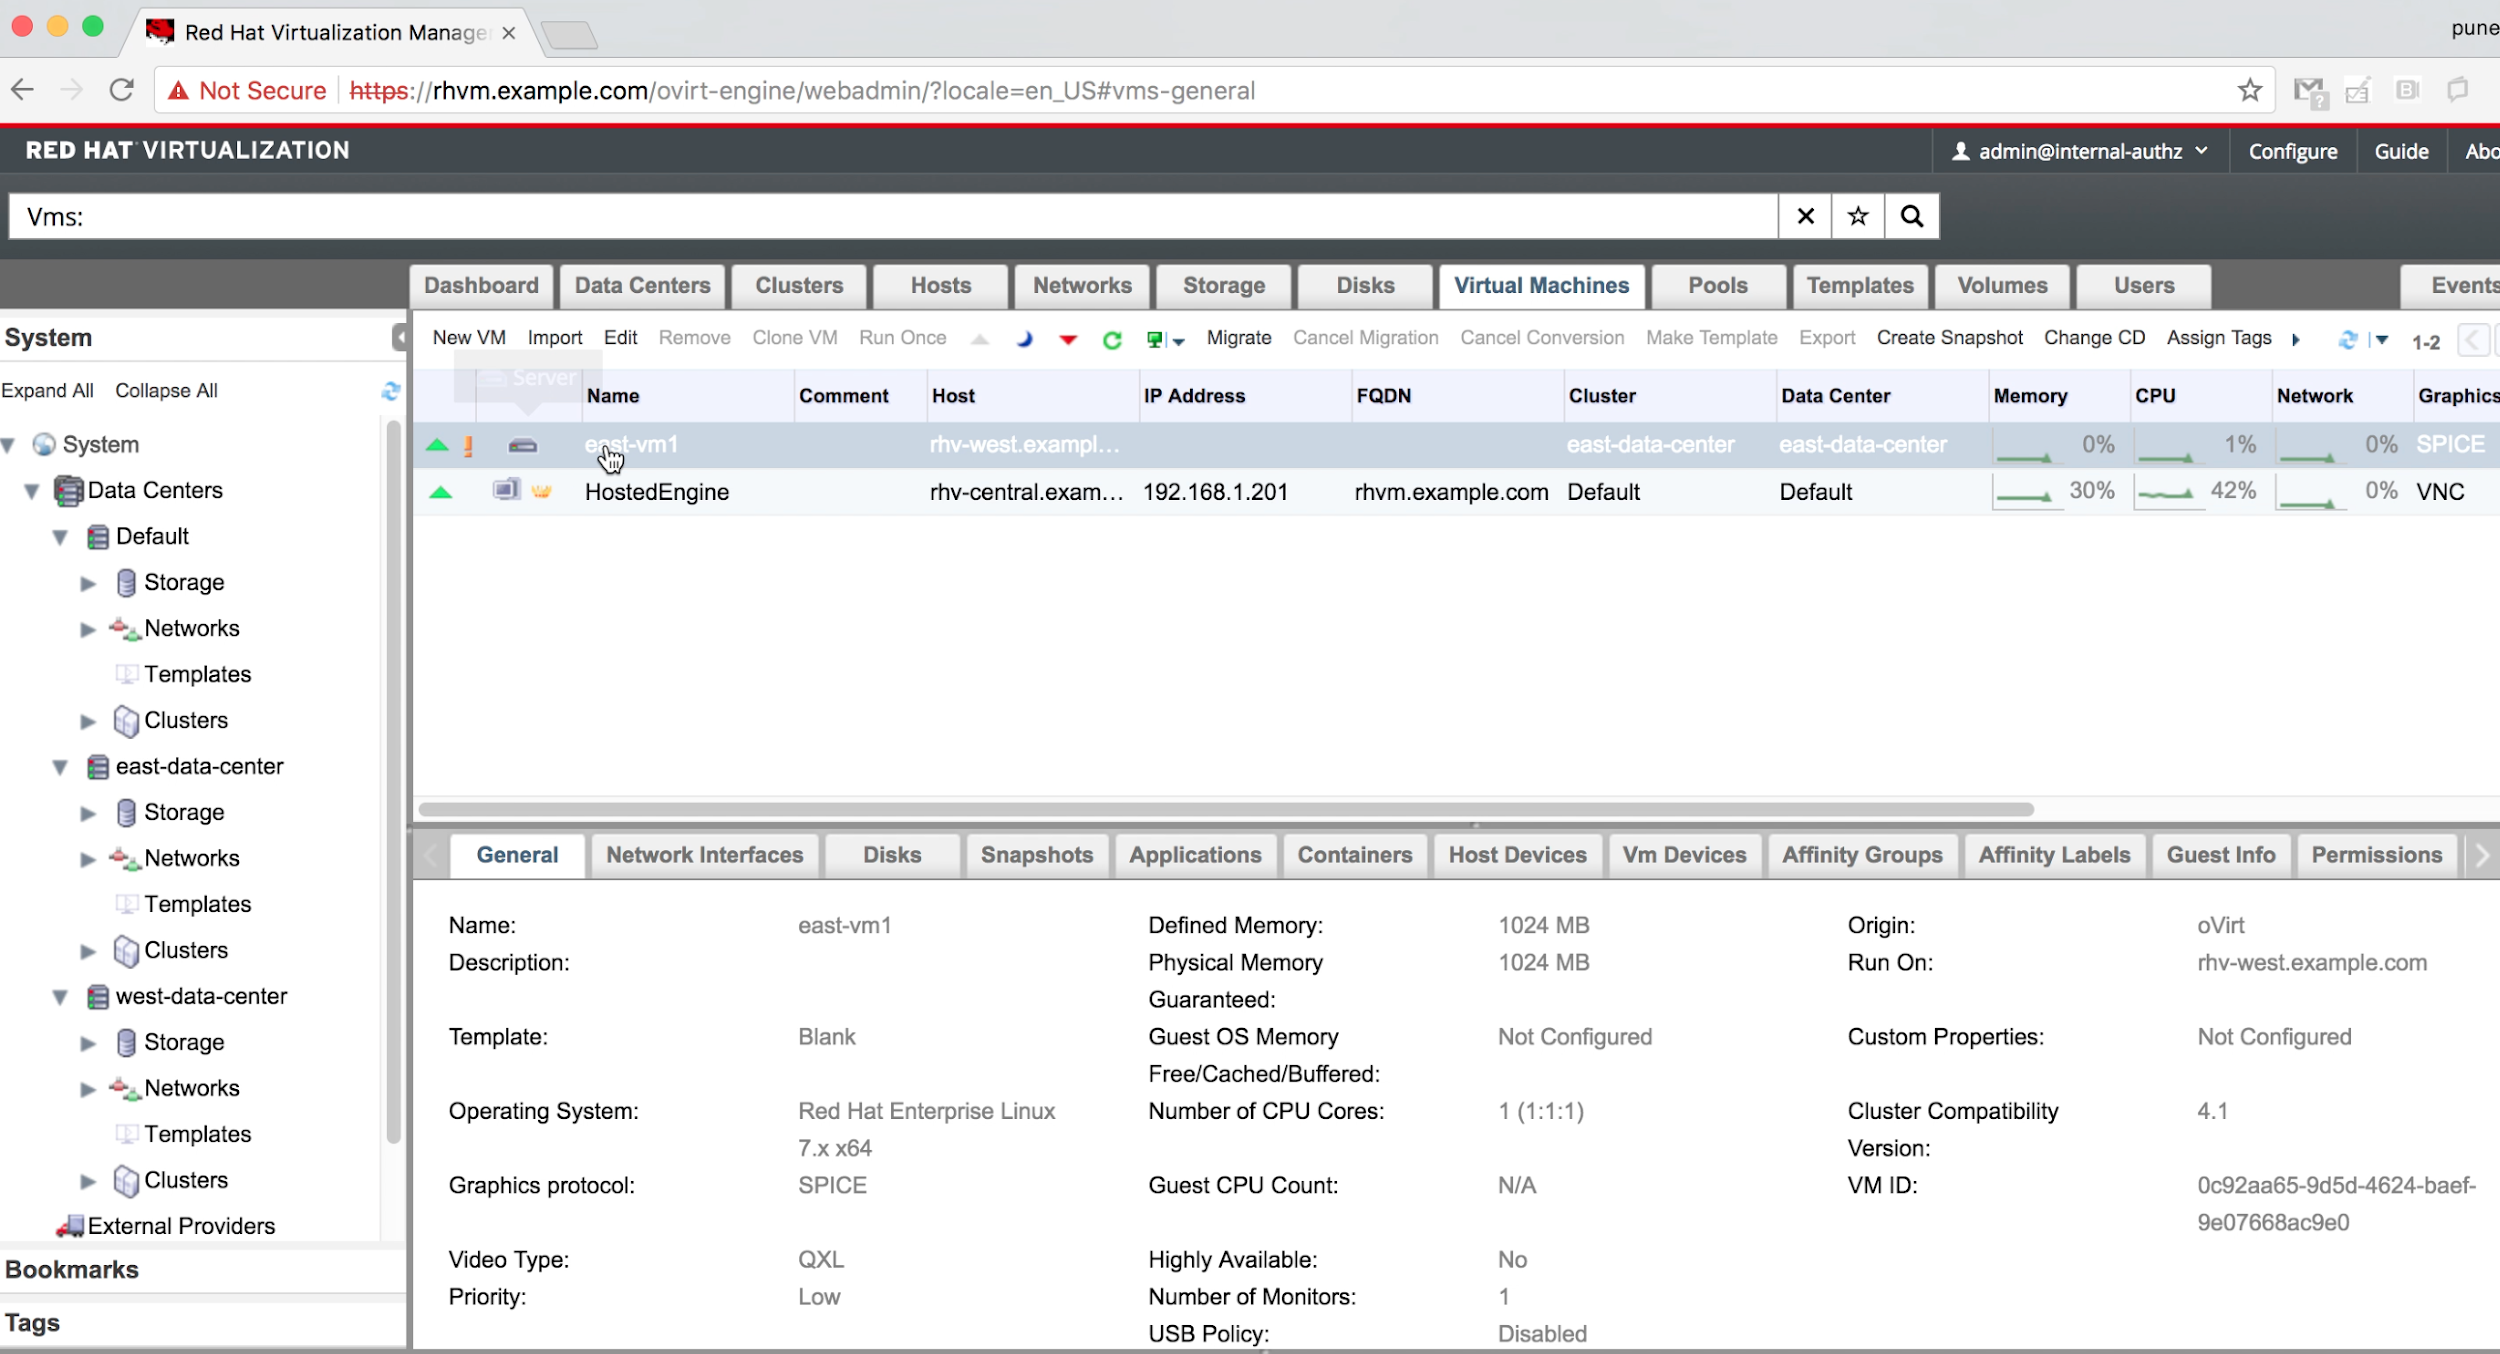Click the search magnifier icon
The image size is (2500, 1354).
point(1911,216)
